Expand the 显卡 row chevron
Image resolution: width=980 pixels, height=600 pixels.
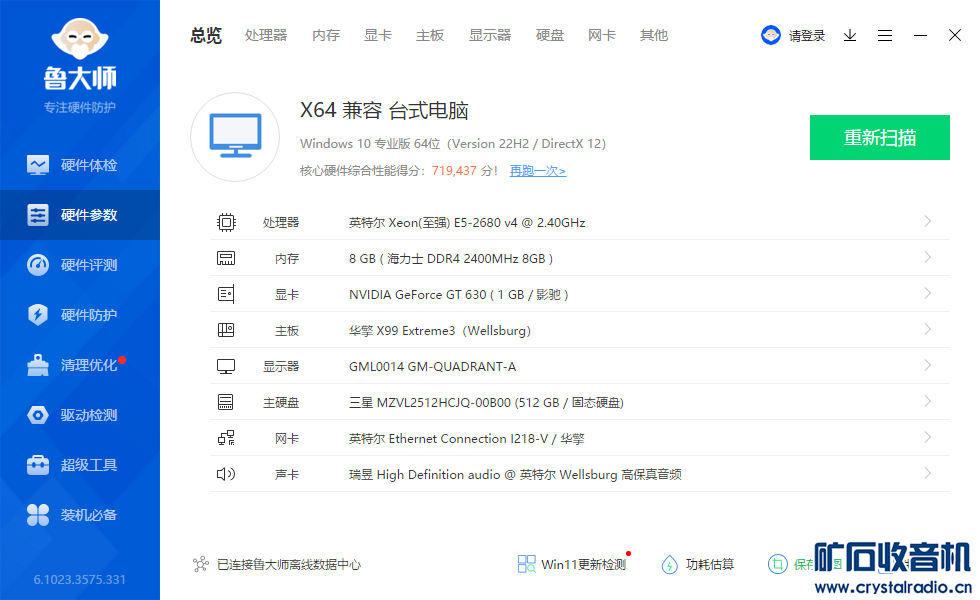pyautogui.click(x=928, y=293)
